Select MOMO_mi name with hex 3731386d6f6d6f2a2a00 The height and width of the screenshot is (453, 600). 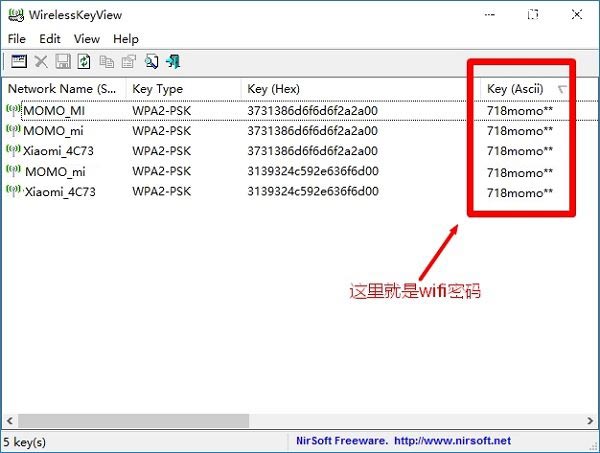53,131
